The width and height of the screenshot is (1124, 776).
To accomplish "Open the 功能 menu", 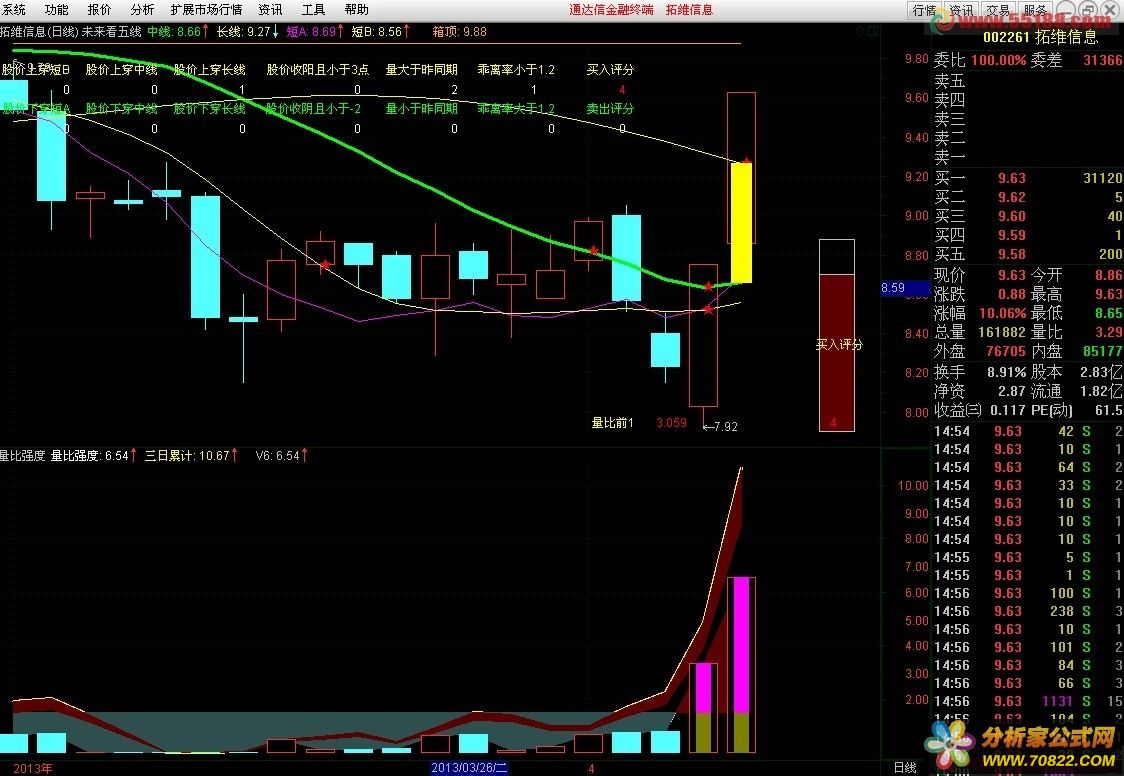I will (x=56, y=9).
